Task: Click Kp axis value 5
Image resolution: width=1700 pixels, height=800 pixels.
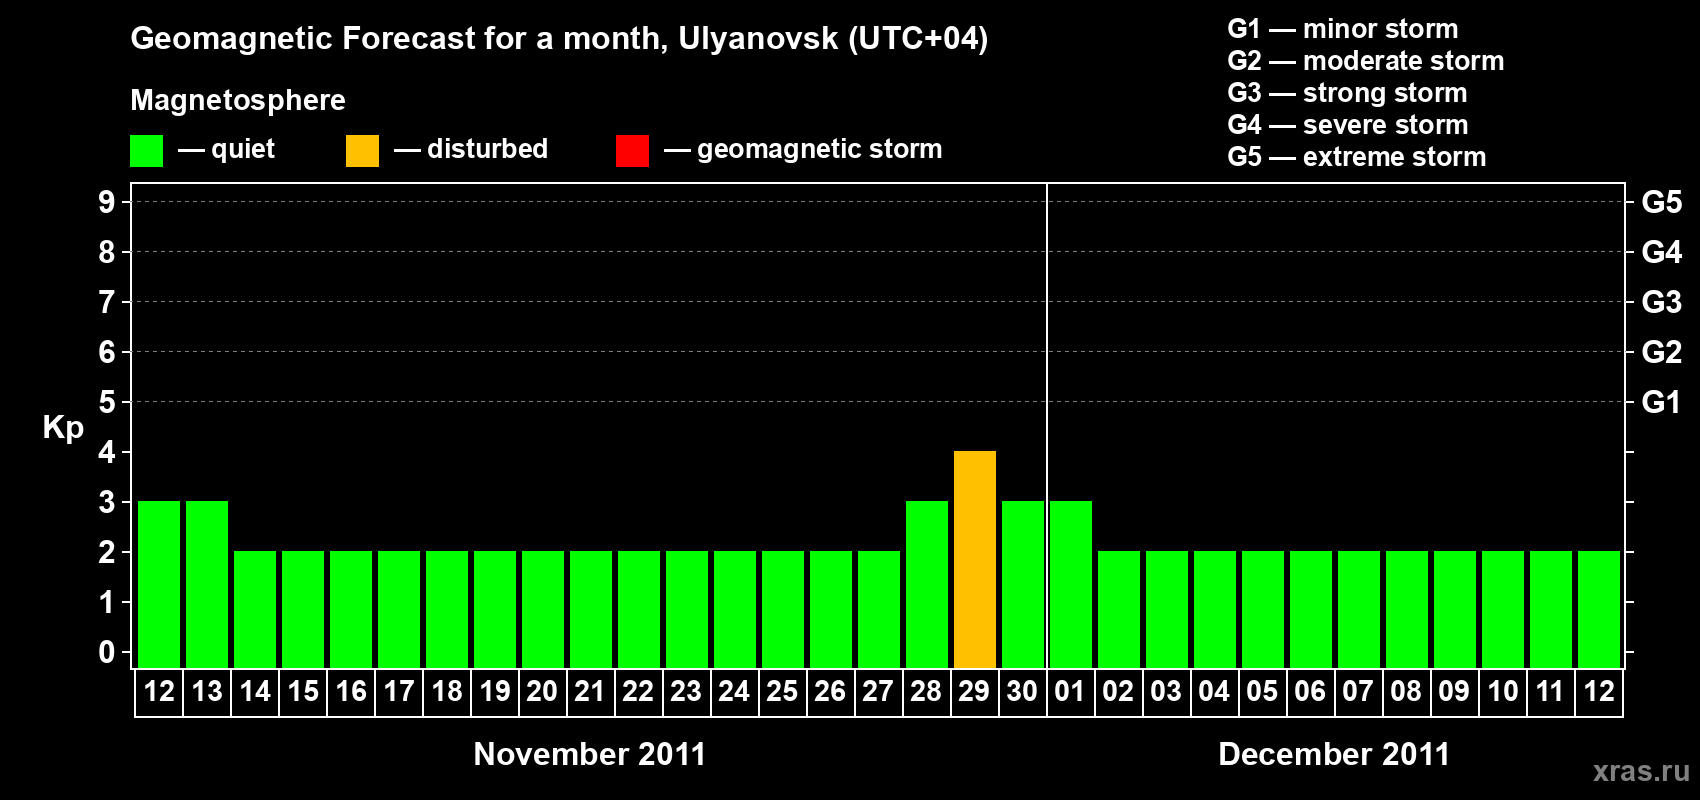Action: (x=107, y=402)
